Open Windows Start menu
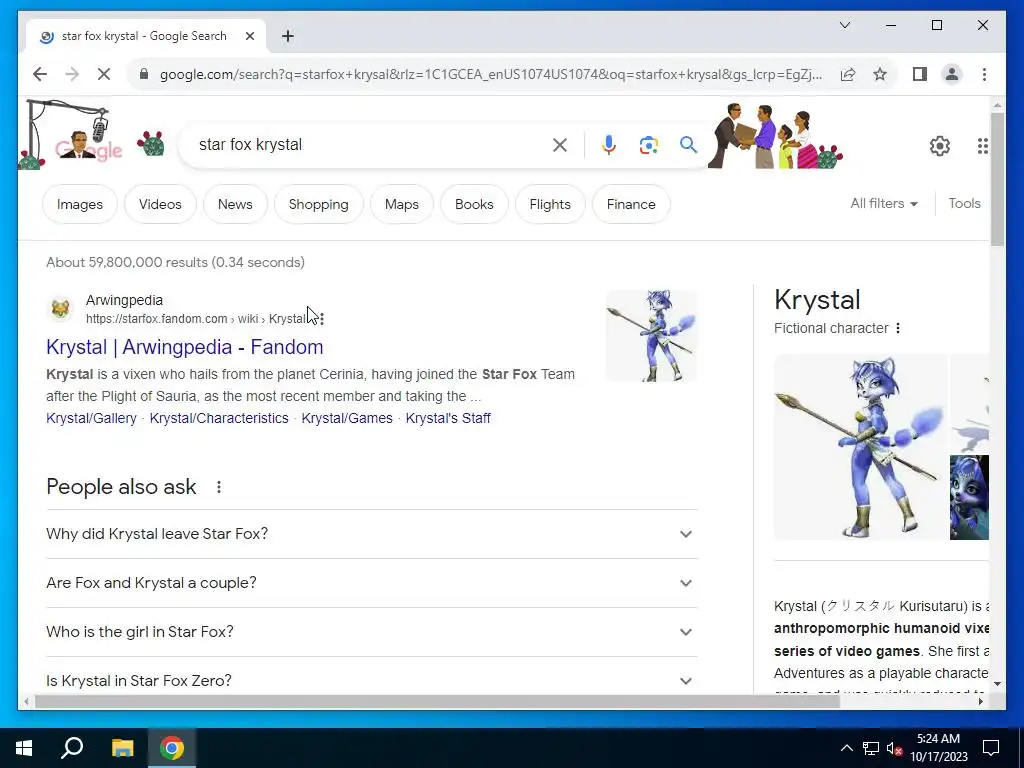 click(x=24, y=748)
